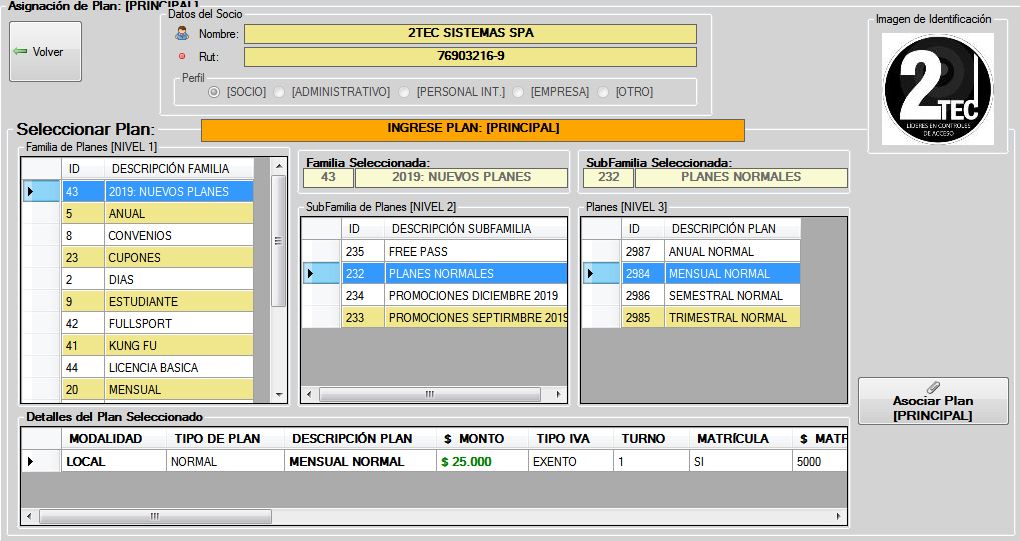
Task: Click the EXENTO cell in details row
Action: click(570, 462)
